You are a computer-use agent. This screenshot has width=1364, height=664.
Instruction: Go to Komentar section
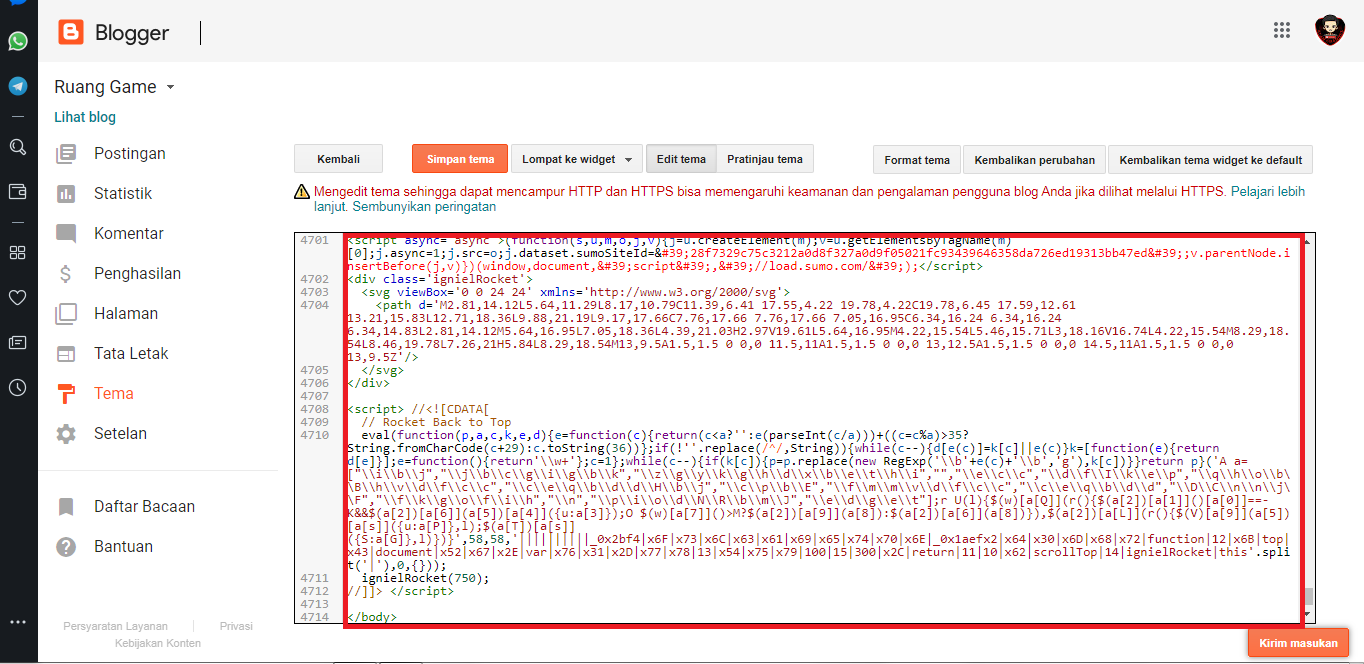[129, 234]
